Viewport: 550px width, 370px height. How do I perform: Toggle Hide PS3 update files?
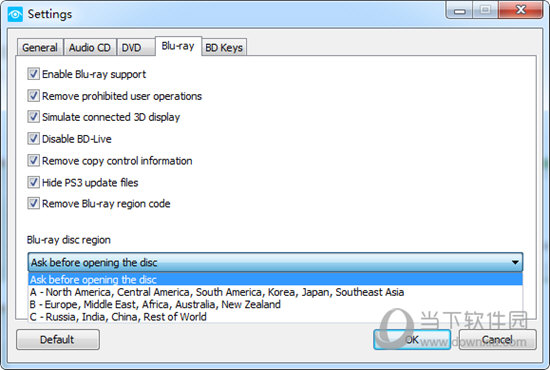tap(33, 182)
